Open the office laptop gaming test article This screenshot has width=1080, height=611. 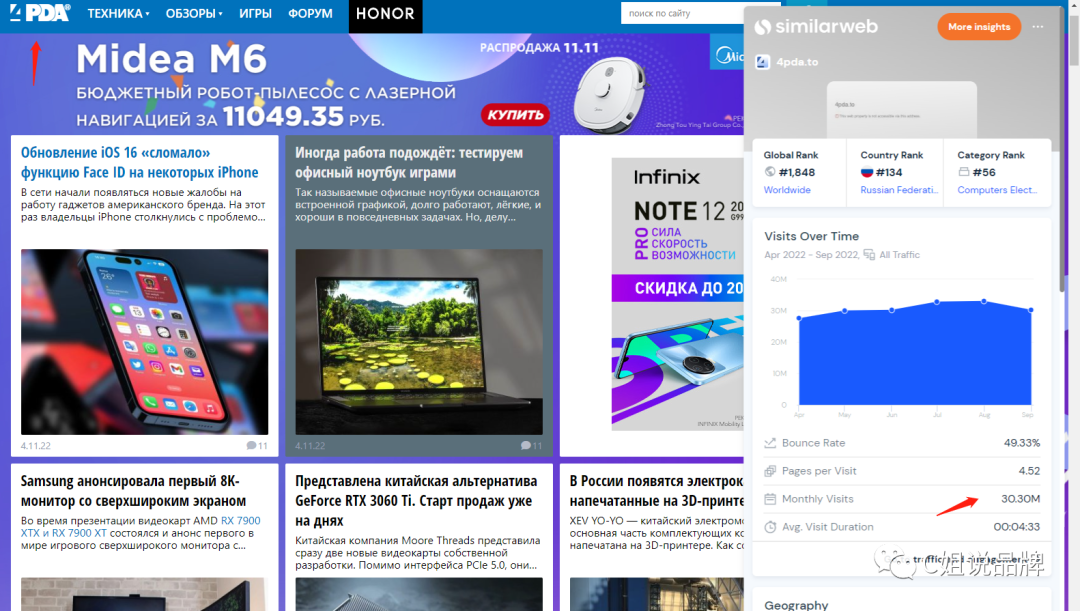tap(408, 162)
